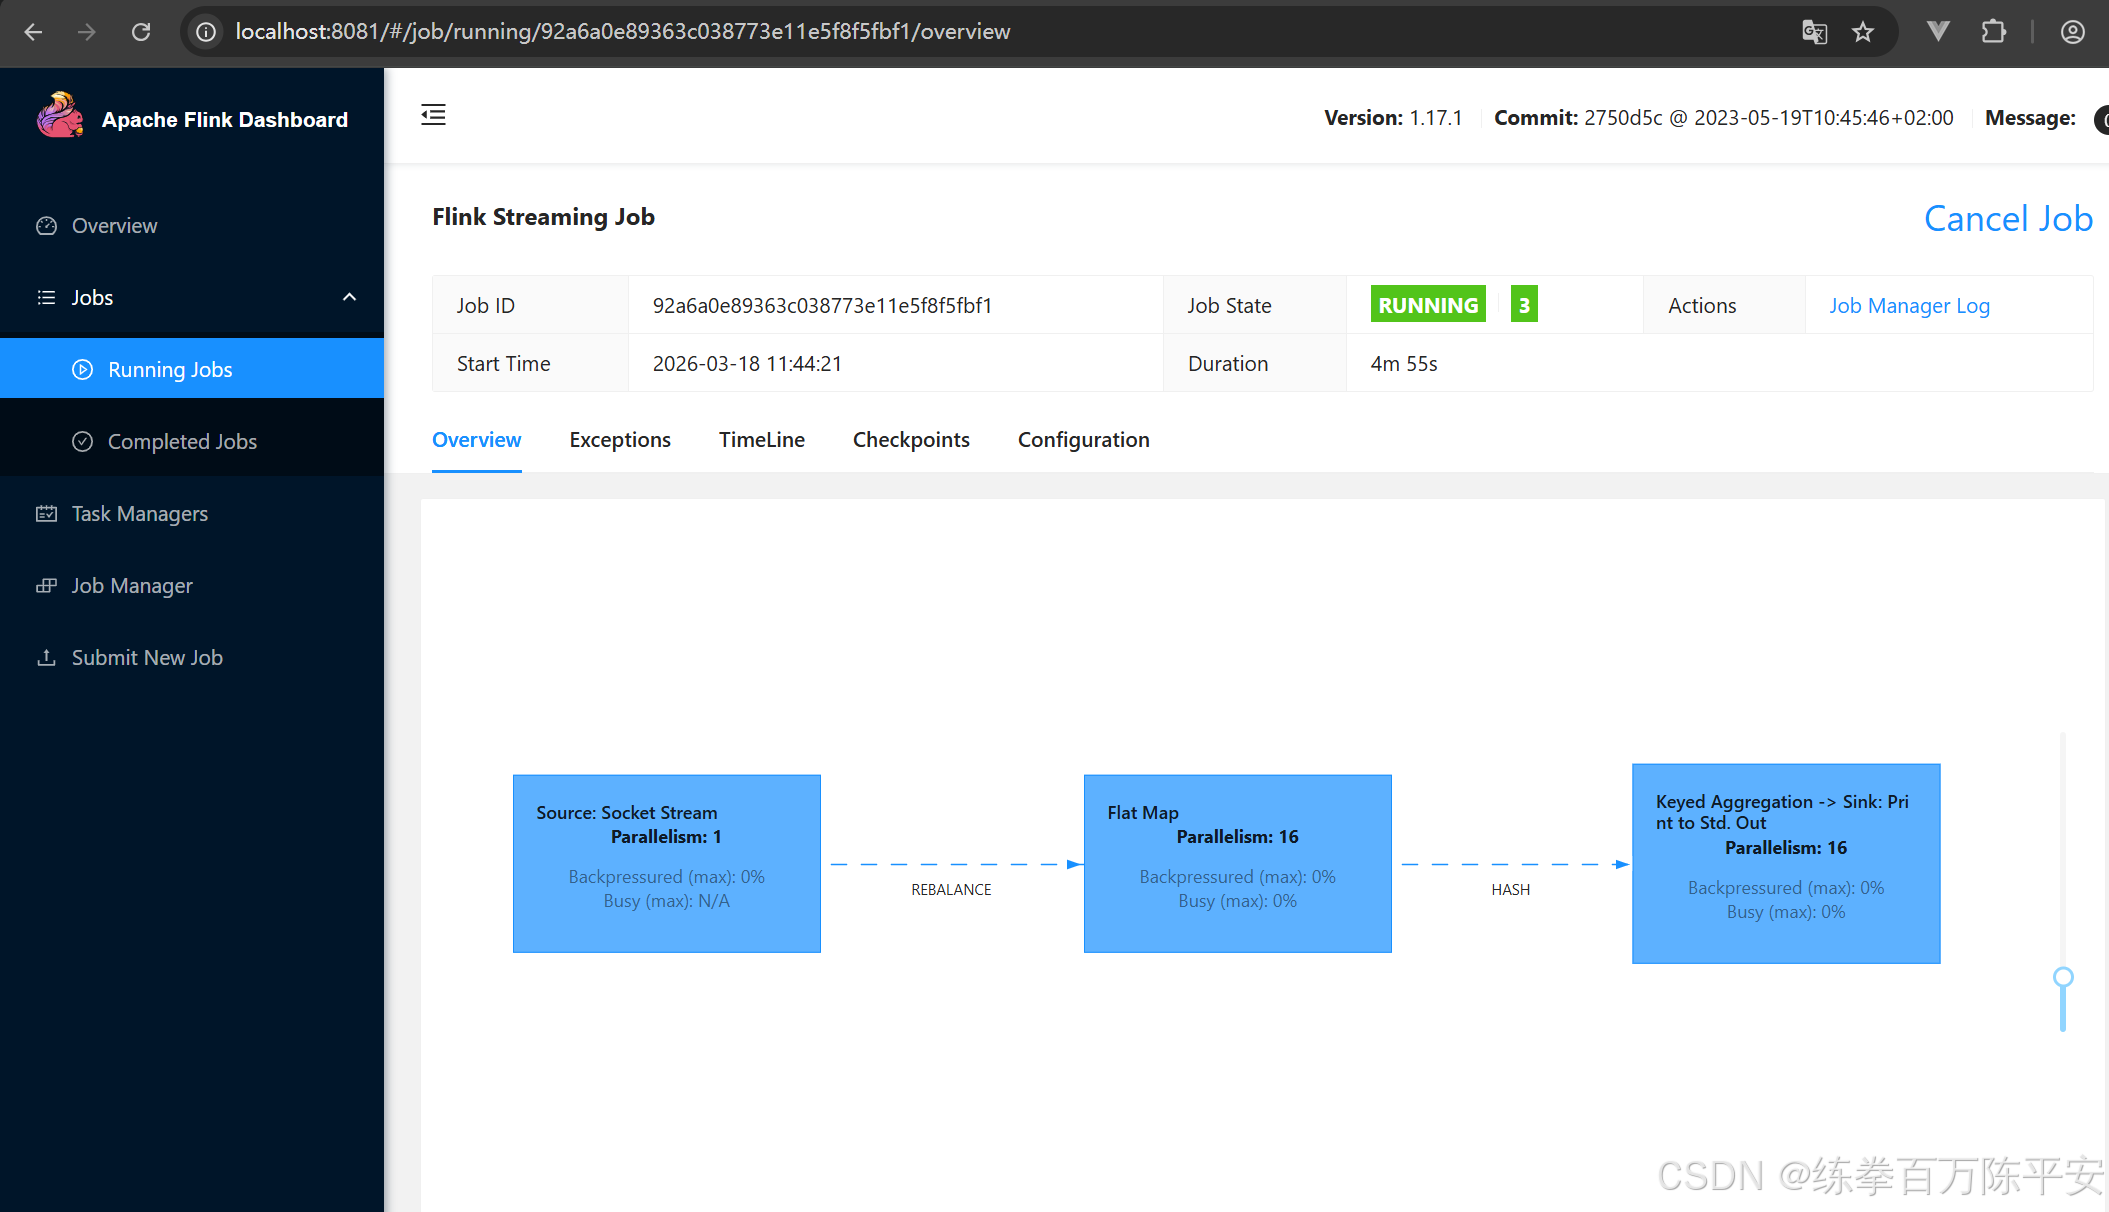Go back with the browser back arrow
Image resolution: width=2109 pixels, height=1212 pixels.
[x=33, y=32]
